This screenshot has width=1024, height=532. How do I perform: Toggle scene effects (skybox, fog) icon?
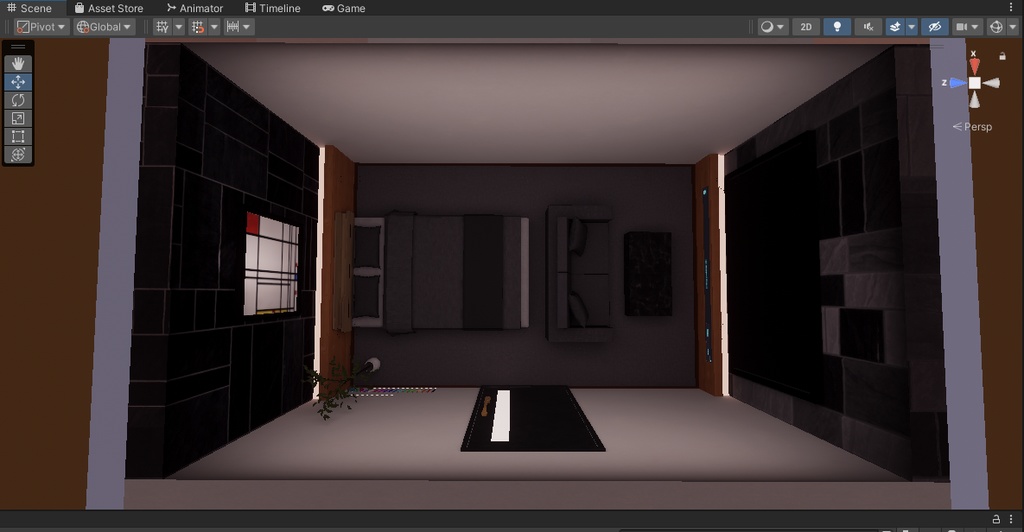tap(895, 27)
